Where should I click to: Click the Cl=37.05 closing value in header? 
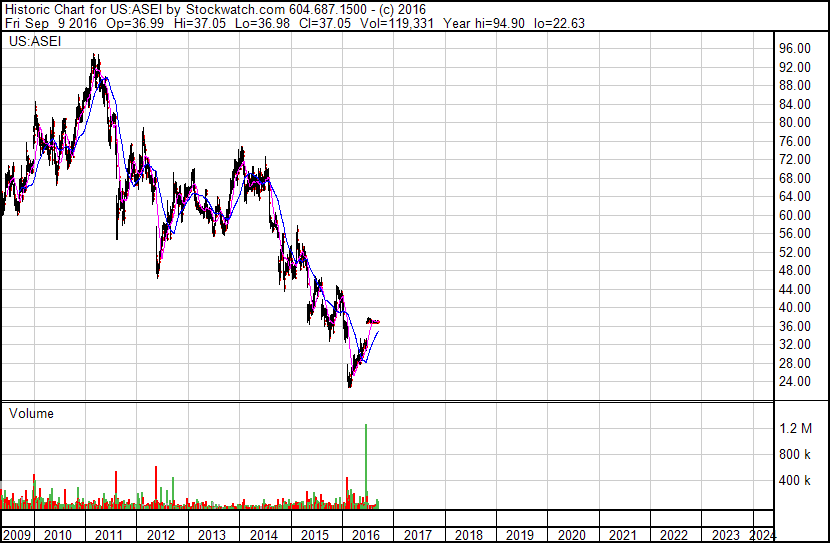pos(324,23)
